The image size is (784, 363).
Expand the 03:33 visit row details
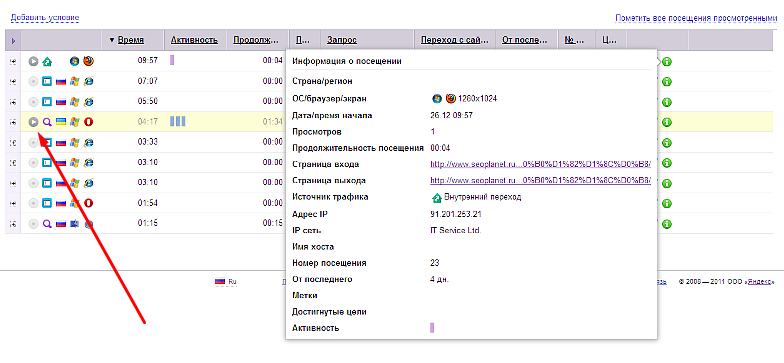13,142
